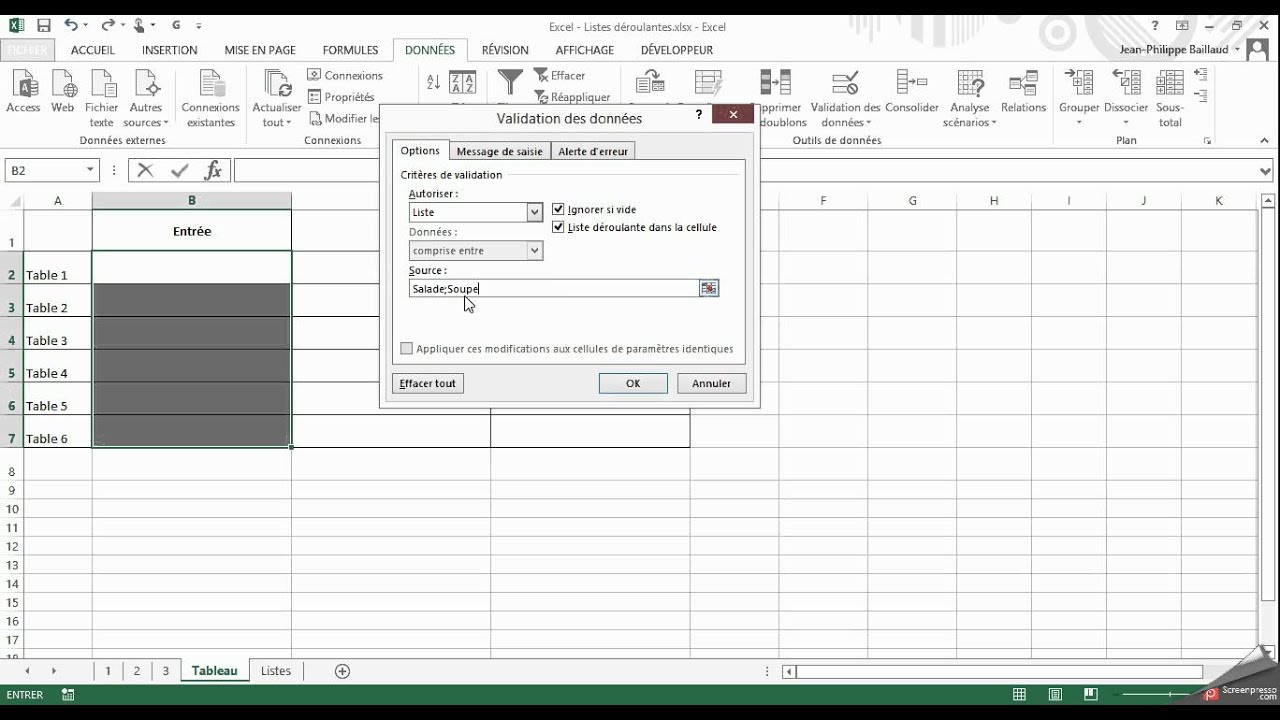Screen dimensions: 1280x720
Task: Open the RÉVISION ribbon tab
Action: [505, 50]
